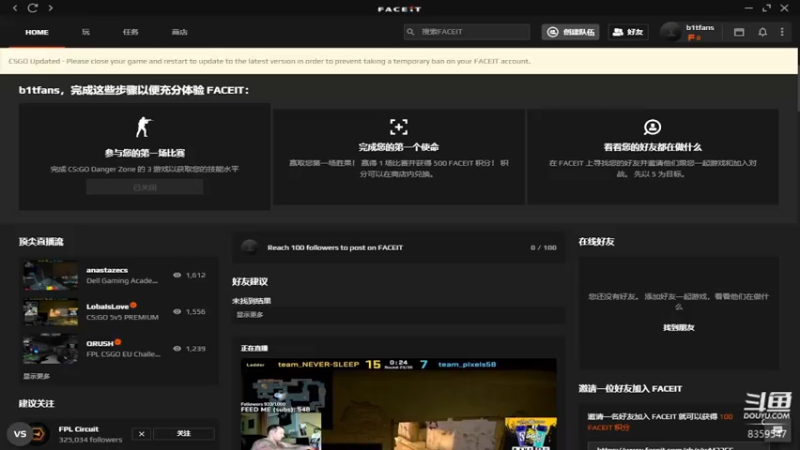The image size is (800, 450).
Task: Switch to the 任务 tab
Action: pos(130,32)
